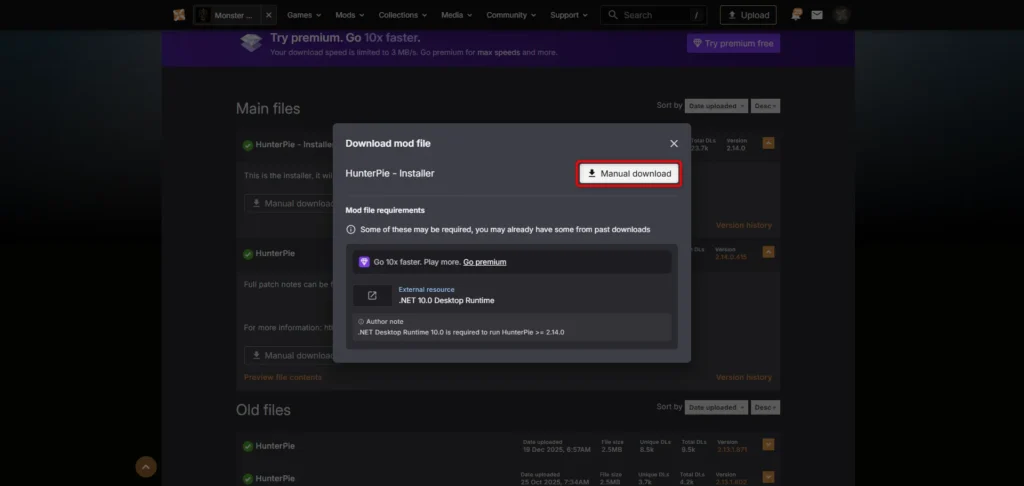Image resolution: width=1024 pixels, height=486 pixels.
Task: Click the download icon in dialog's Manual download
Action: pos(592,174)
